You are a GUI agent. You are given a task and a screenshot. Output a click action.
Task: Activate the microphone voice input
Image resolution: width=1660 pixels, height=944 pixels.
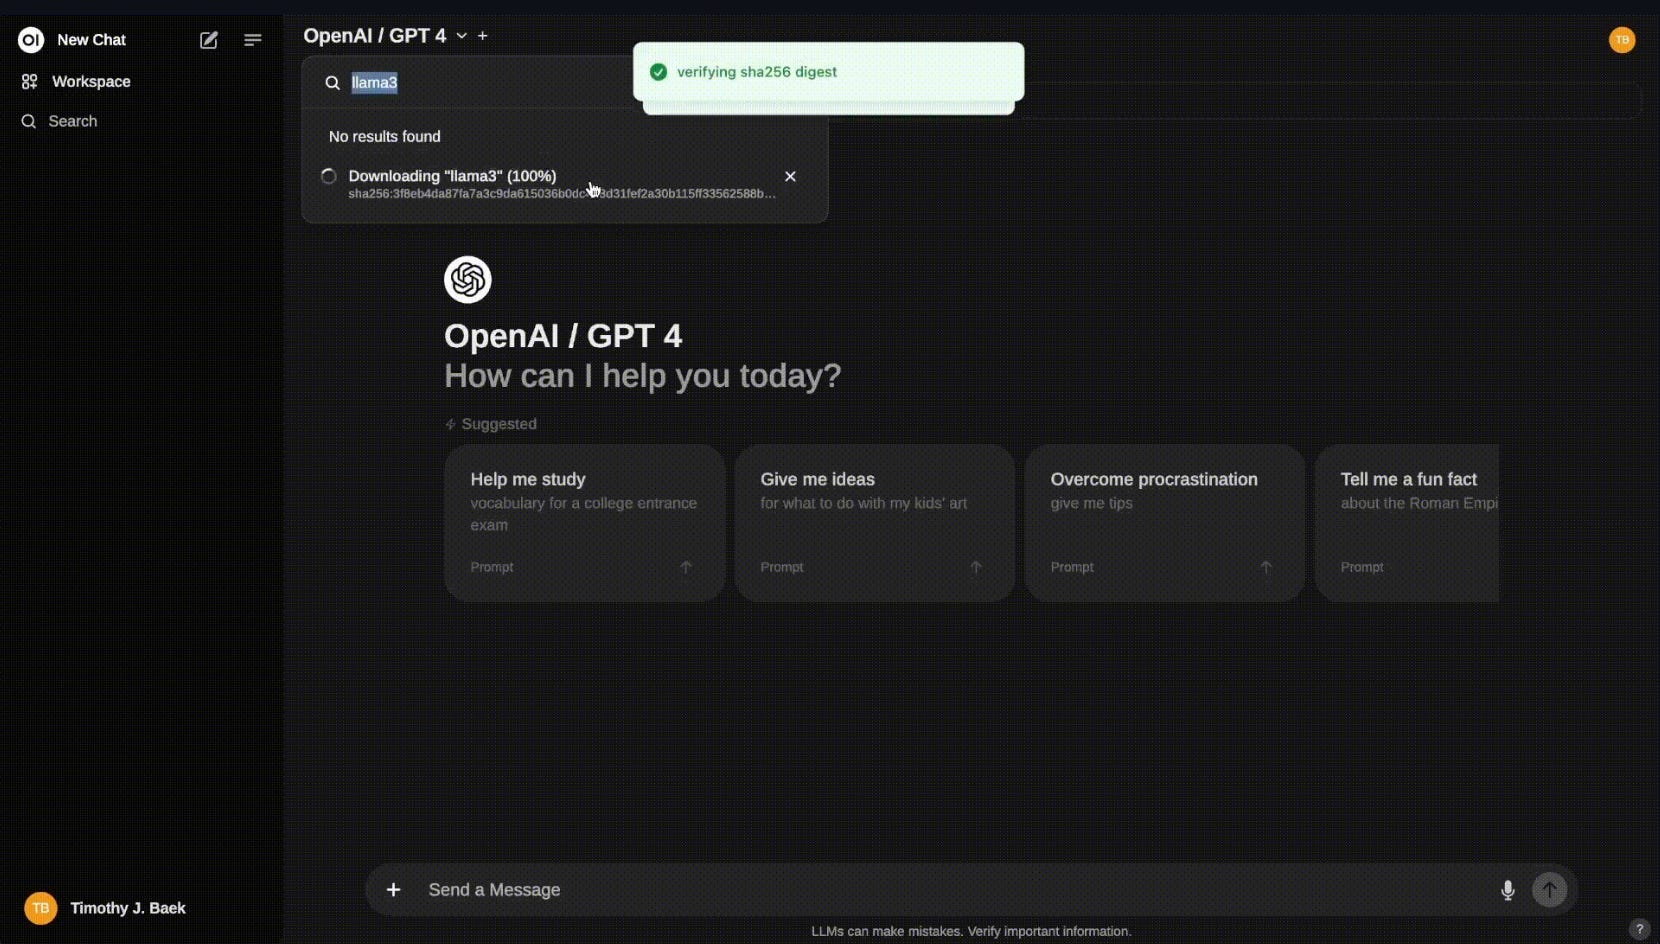click(1508, 890)
